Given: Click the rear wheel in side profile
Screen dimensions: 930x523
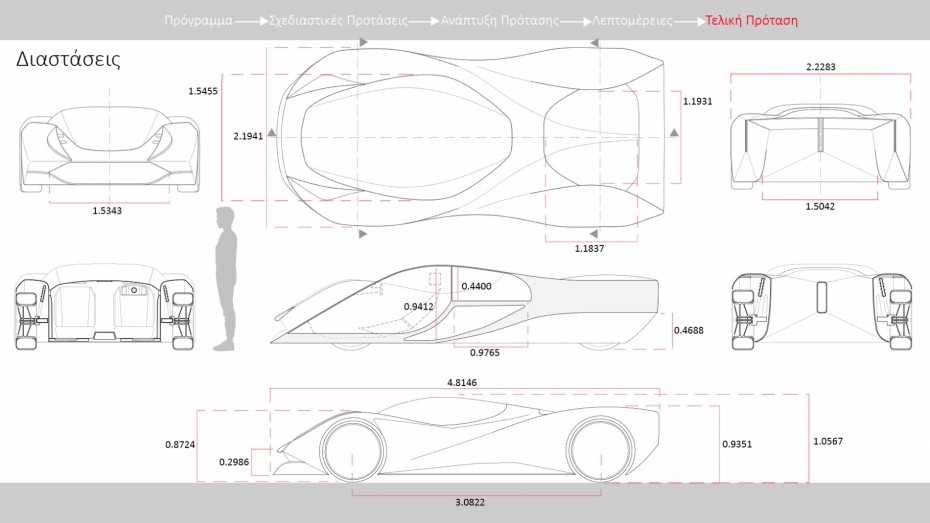Looking at the screenshot, I should point(600,449).
